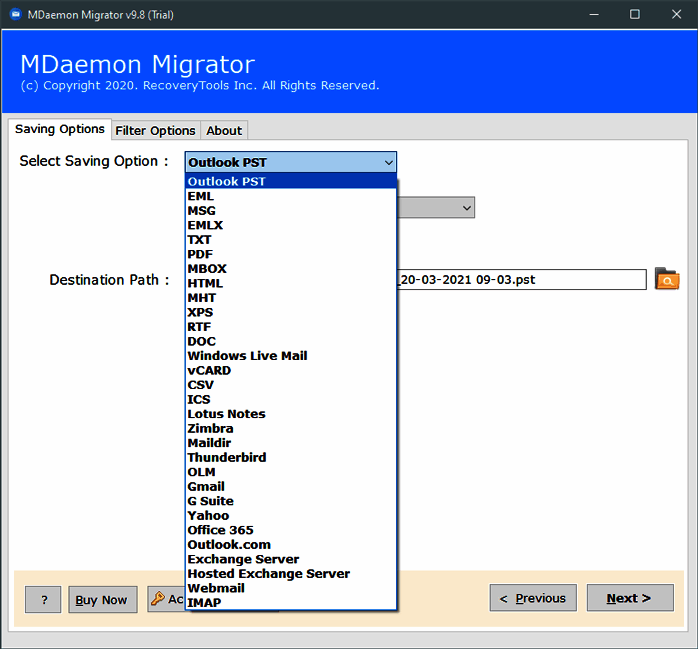Open the partially hidden gray dropdown below
Viewport: 698px width, 649px height.
(x=466, y=207)
